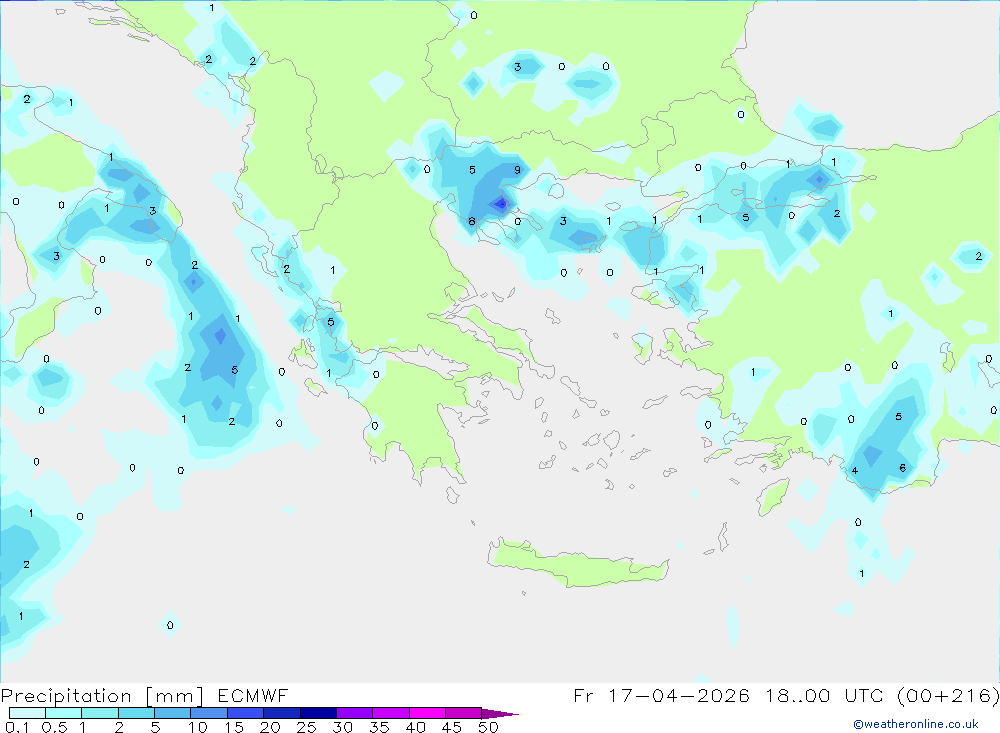Pick the 1–2 mm legend swatch
This screenshot has width=1000, height=733.
pyautogui.click(x=99, y=713)
